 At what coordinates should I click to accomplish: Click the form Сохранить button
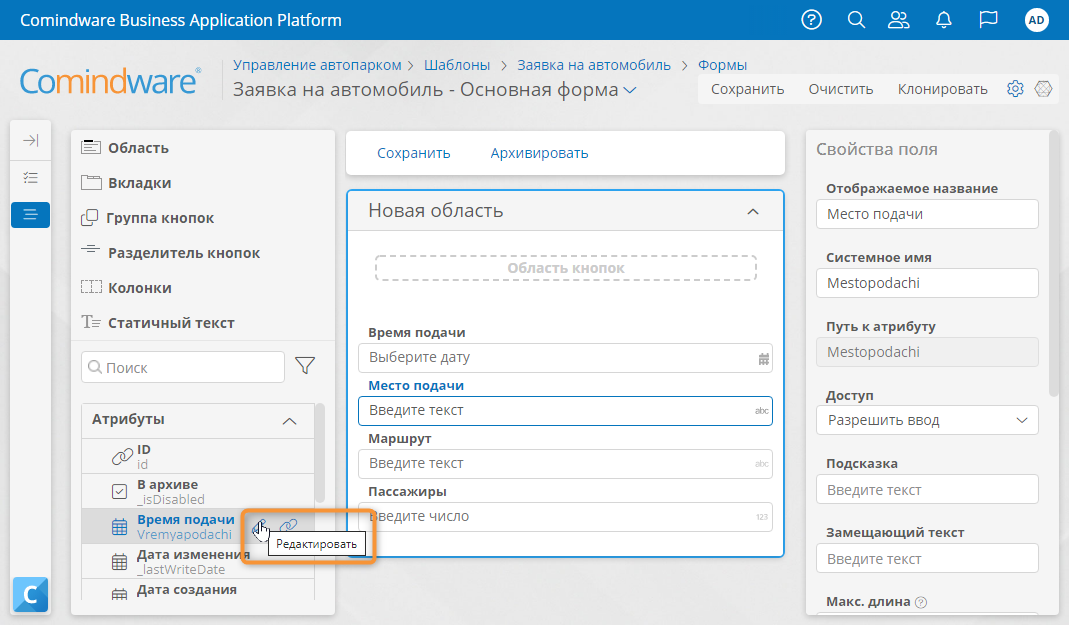[x=414, y=153]
